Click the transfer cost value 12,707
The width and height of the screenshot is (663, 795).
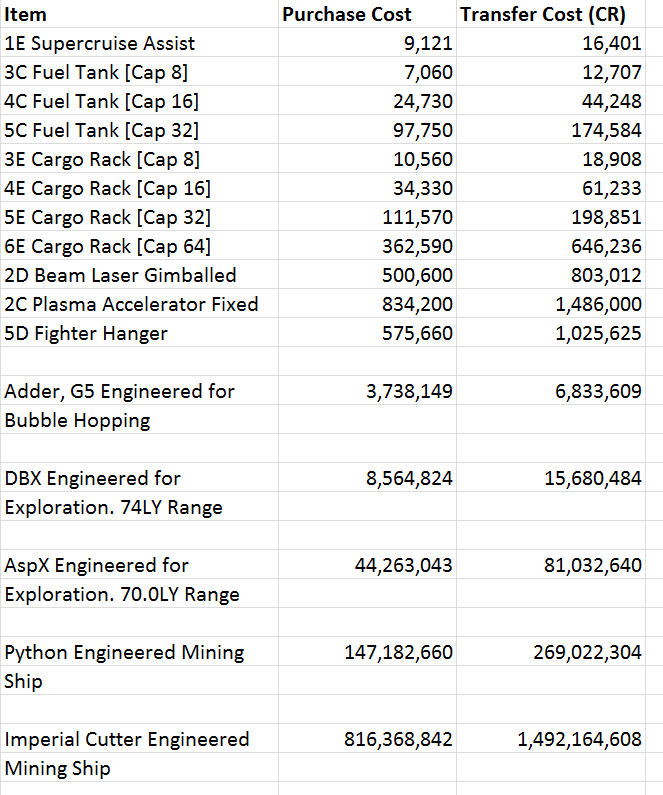pyautogui.click(x=611, y=72)
